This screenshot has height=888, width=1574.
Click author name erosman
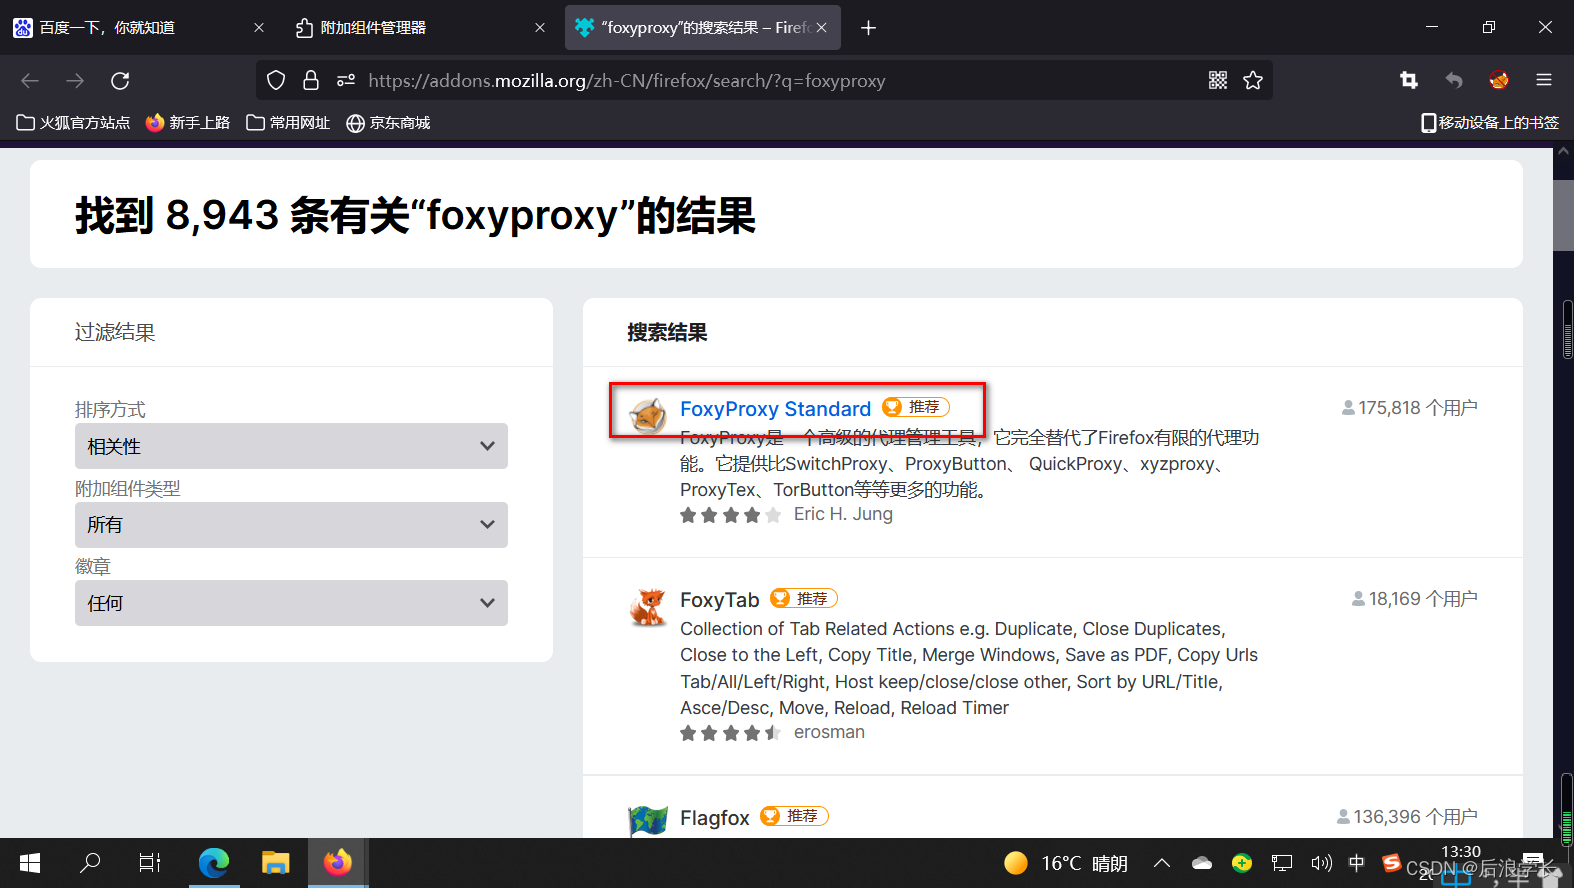829,732
